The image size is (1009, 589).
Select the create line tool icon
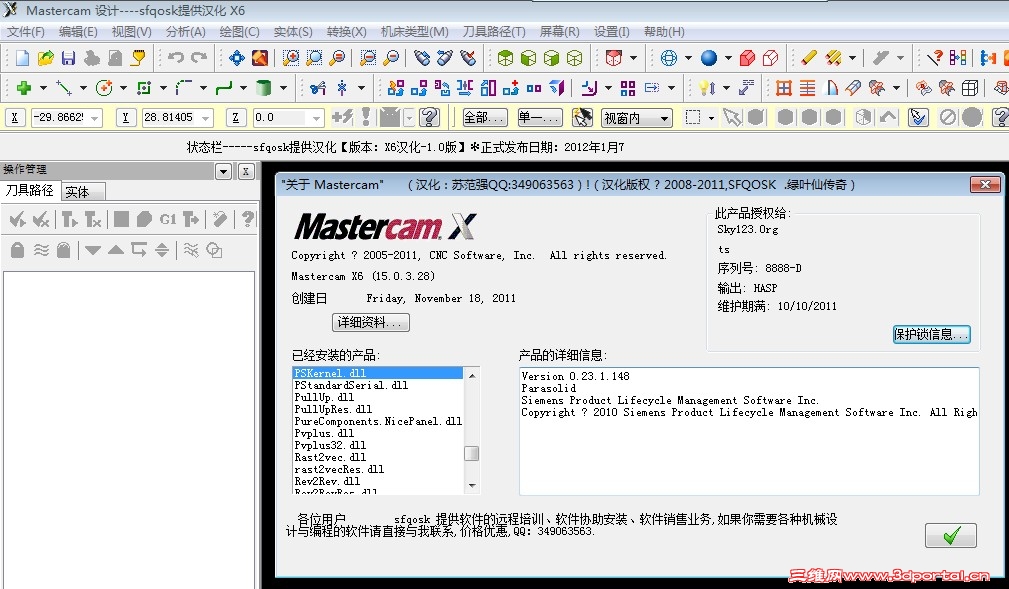coord(64,88)
